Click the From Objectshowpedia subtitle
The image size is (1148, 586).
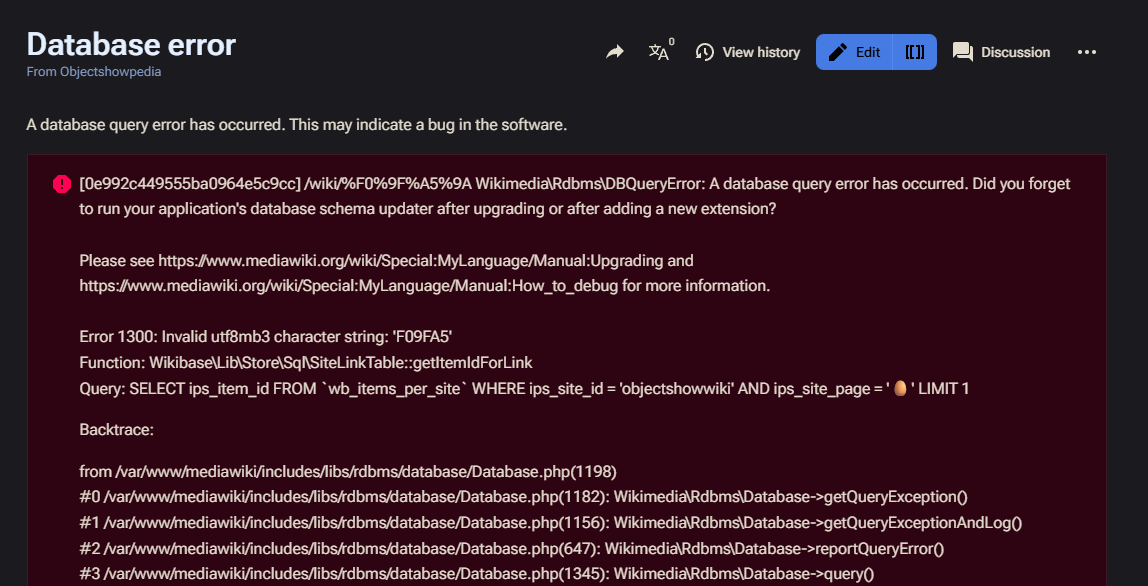pos(94,72)
